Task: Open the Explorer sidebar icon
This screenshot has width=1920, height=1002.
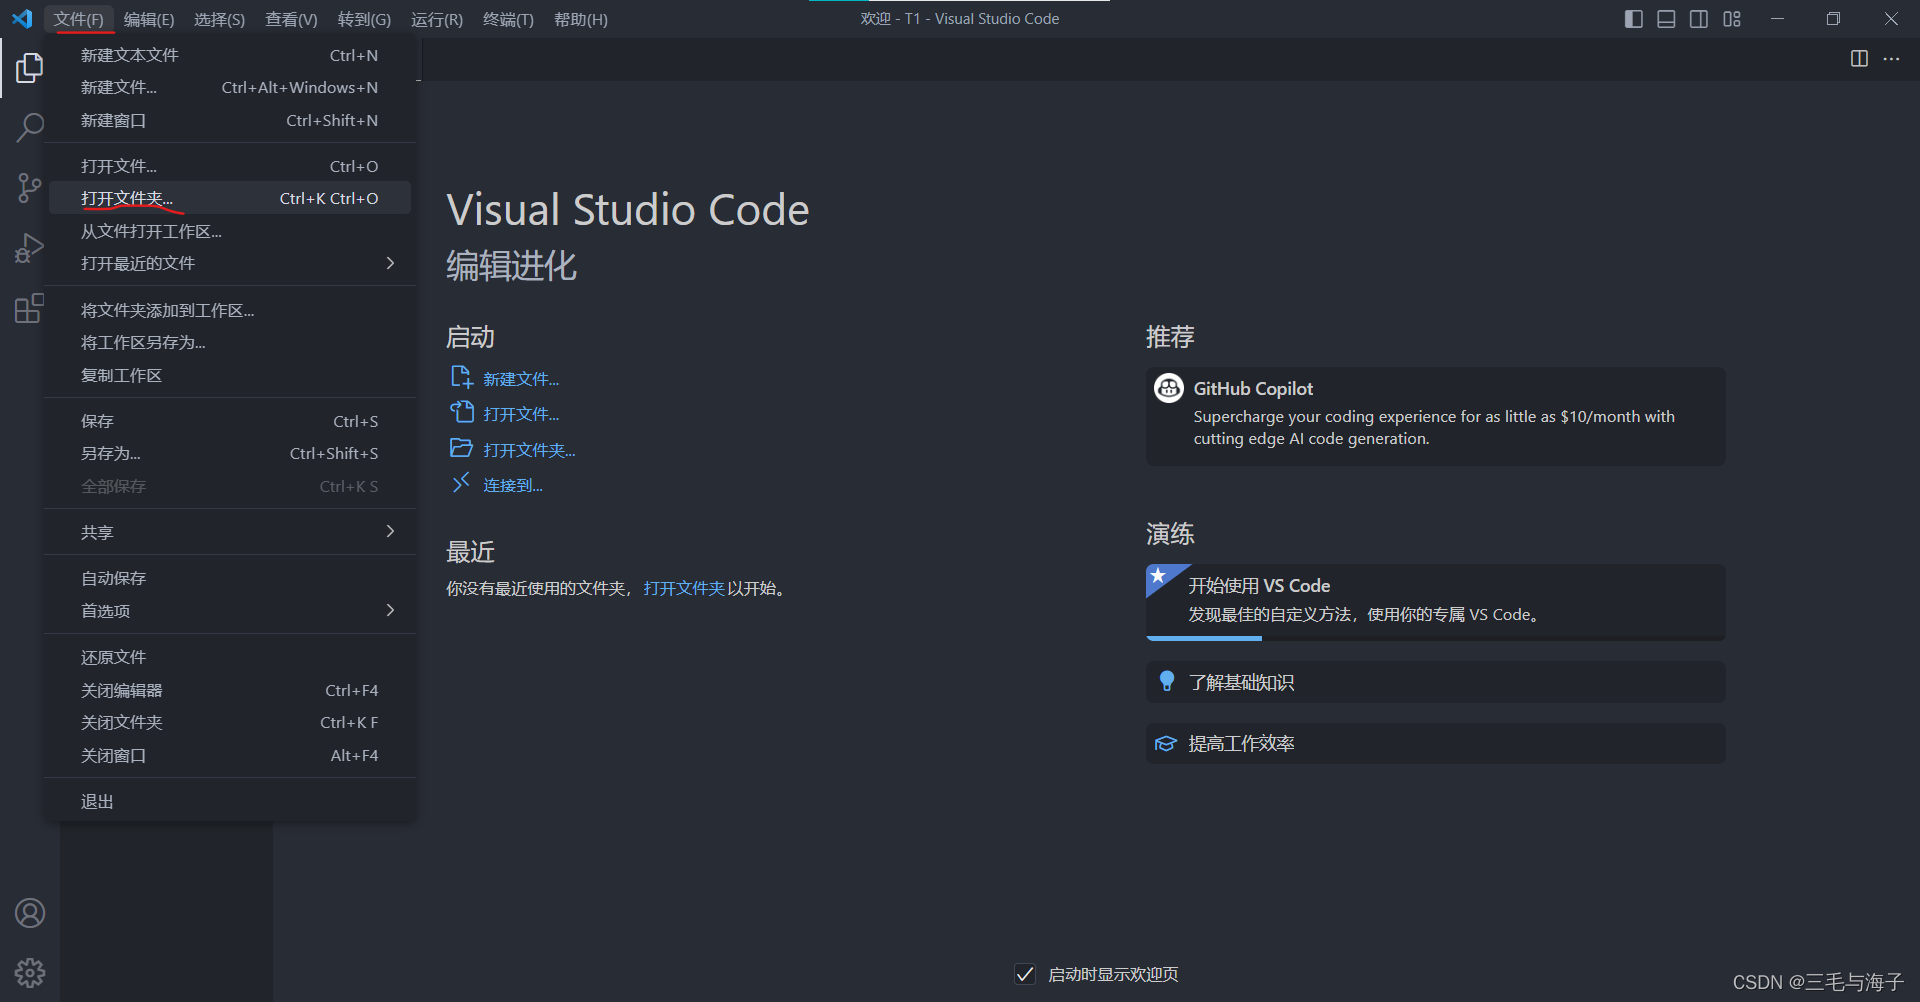Action: point(30,67)
